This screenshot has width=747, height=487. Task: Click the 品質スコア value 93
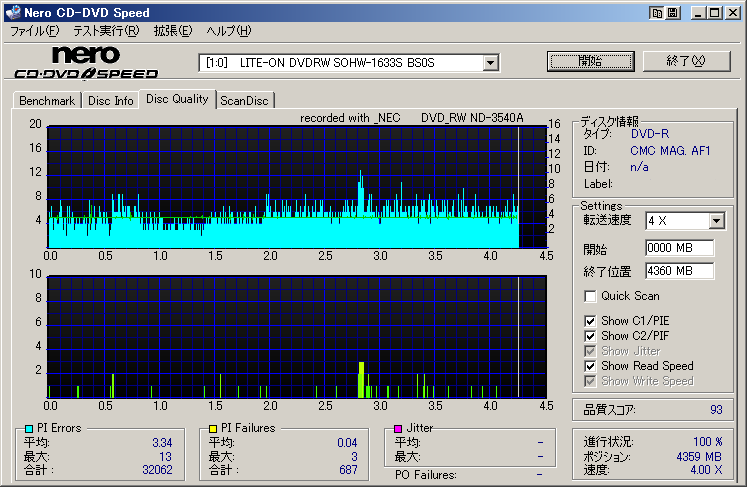pyautogui.click(x=716, y=410)
